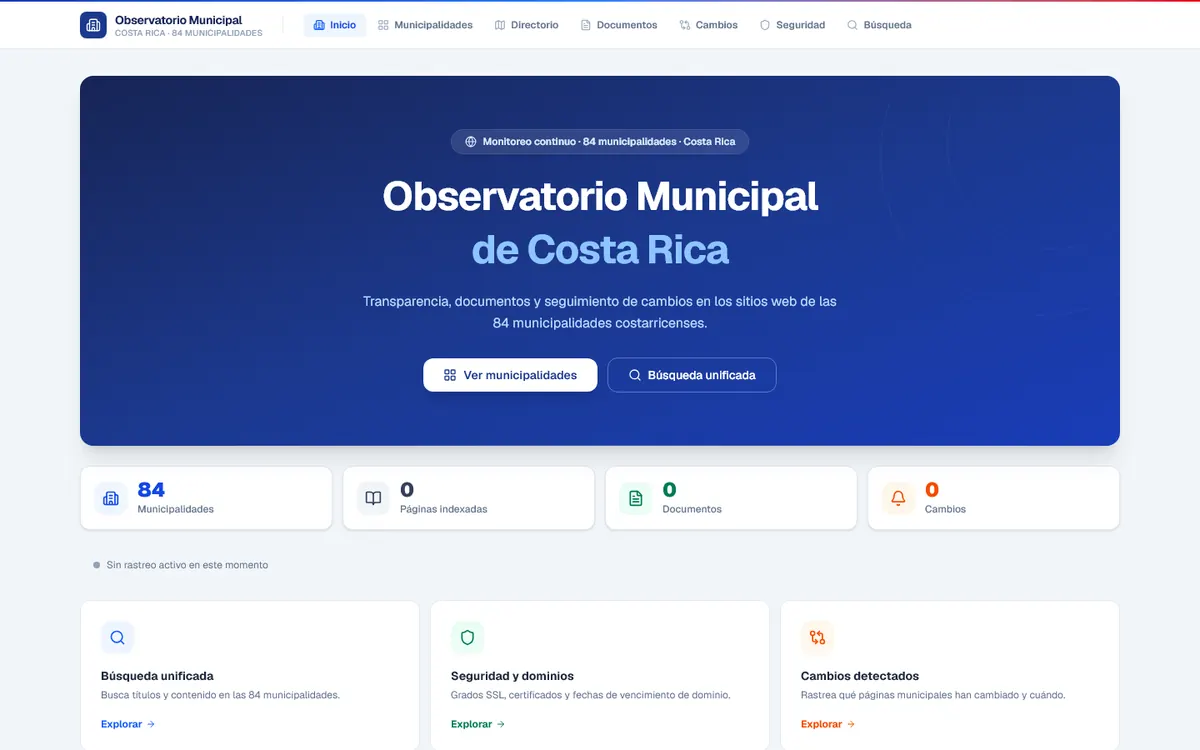Click the Observatorio Municipal logo icon

[x=93, y=25]
